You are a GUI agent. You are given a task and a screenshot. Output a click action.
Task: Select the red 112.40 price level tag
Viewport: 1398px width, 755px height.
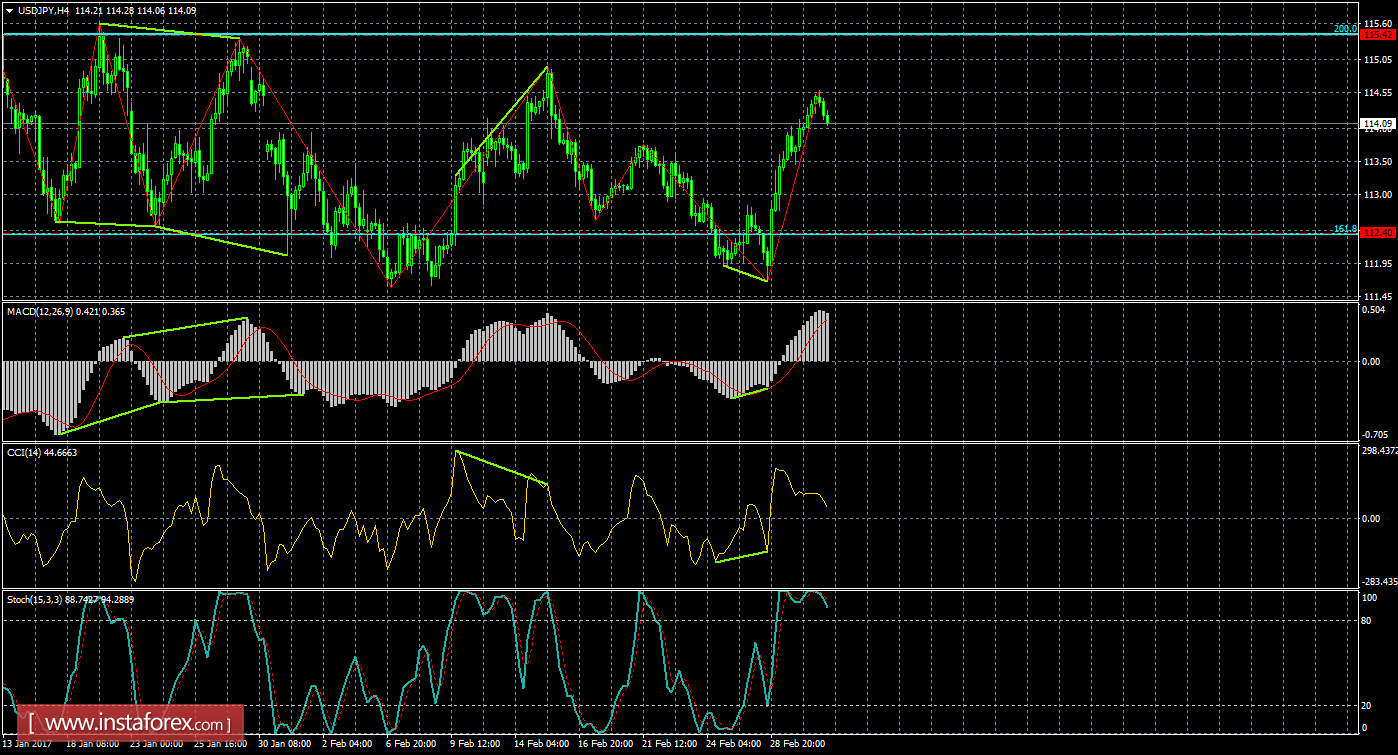coord(1379,233)
